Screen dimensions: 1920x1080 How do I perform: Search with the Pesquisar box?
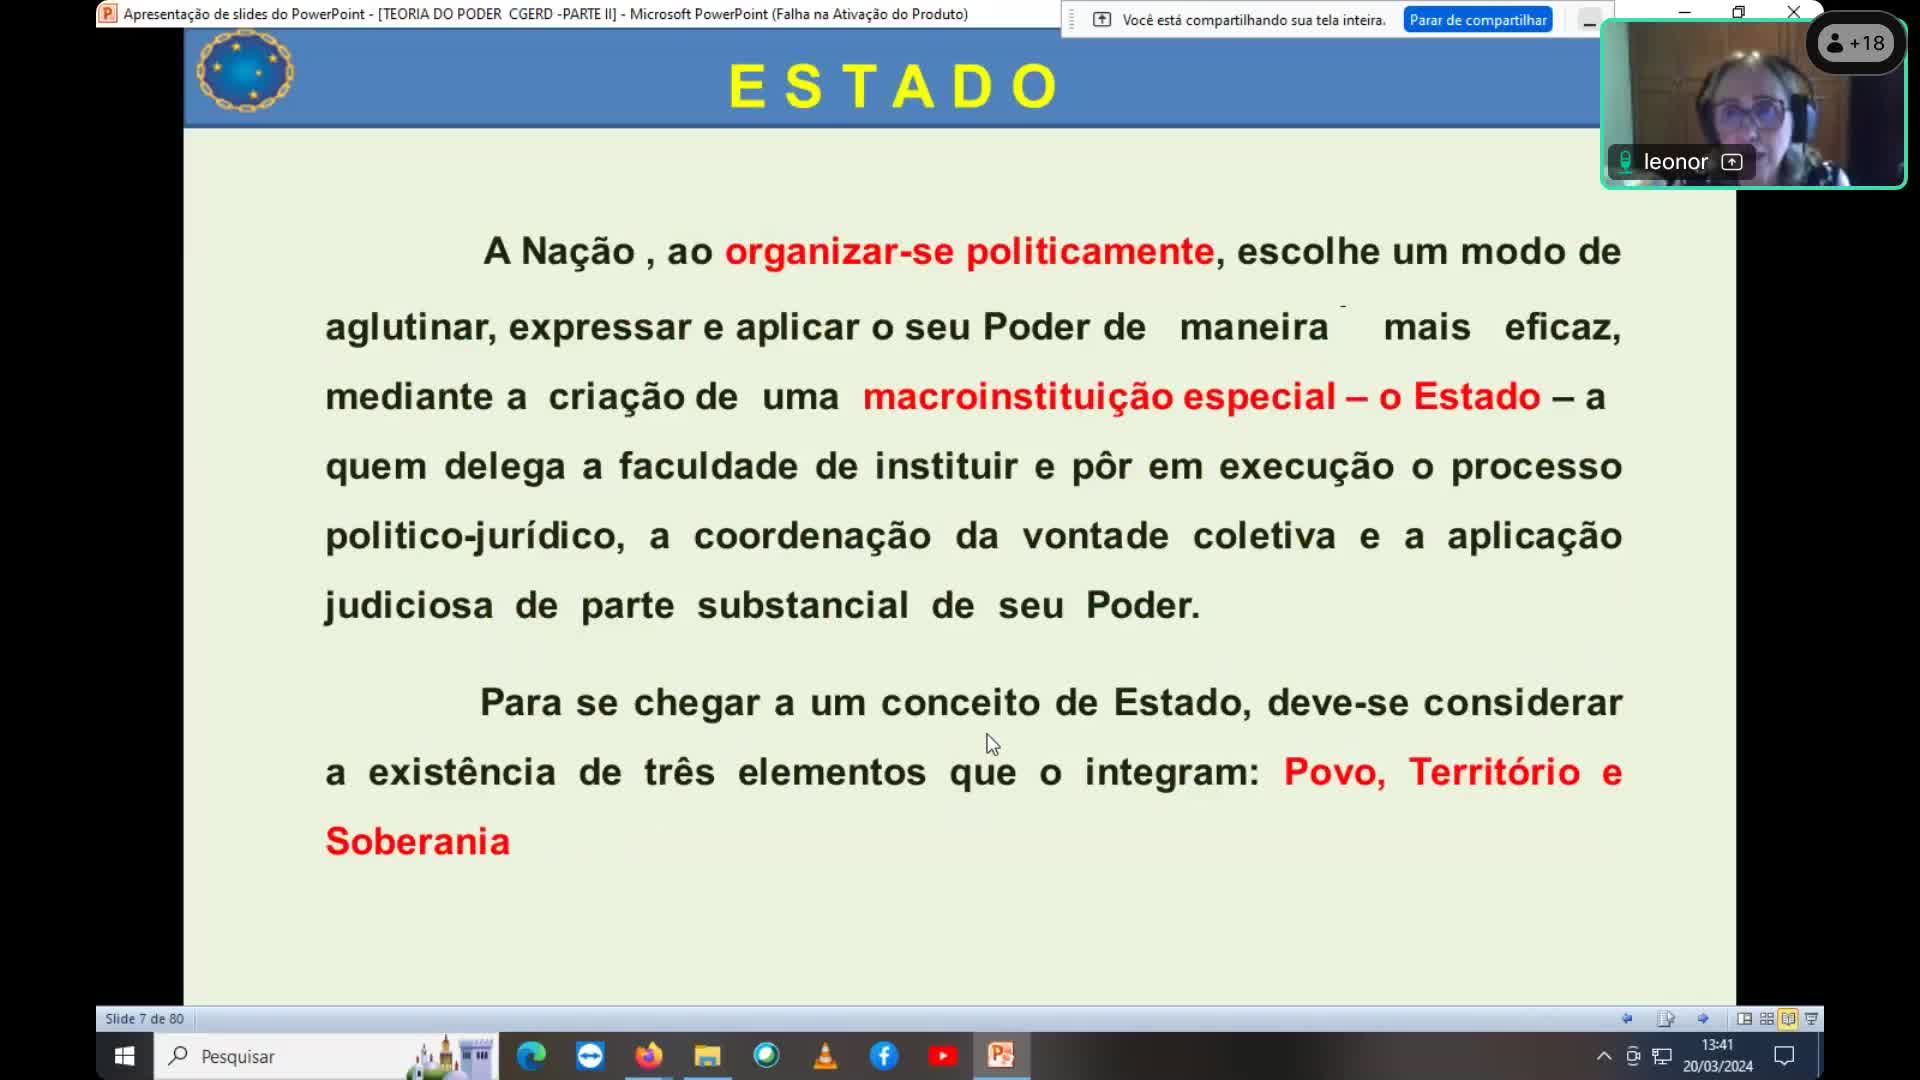pyautogui.click(x=326, y=1056)
